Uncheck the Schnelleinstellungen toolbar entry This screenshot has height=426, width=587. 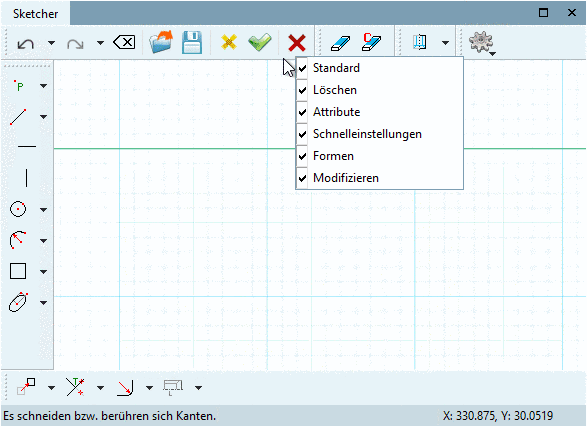[380, 134]
